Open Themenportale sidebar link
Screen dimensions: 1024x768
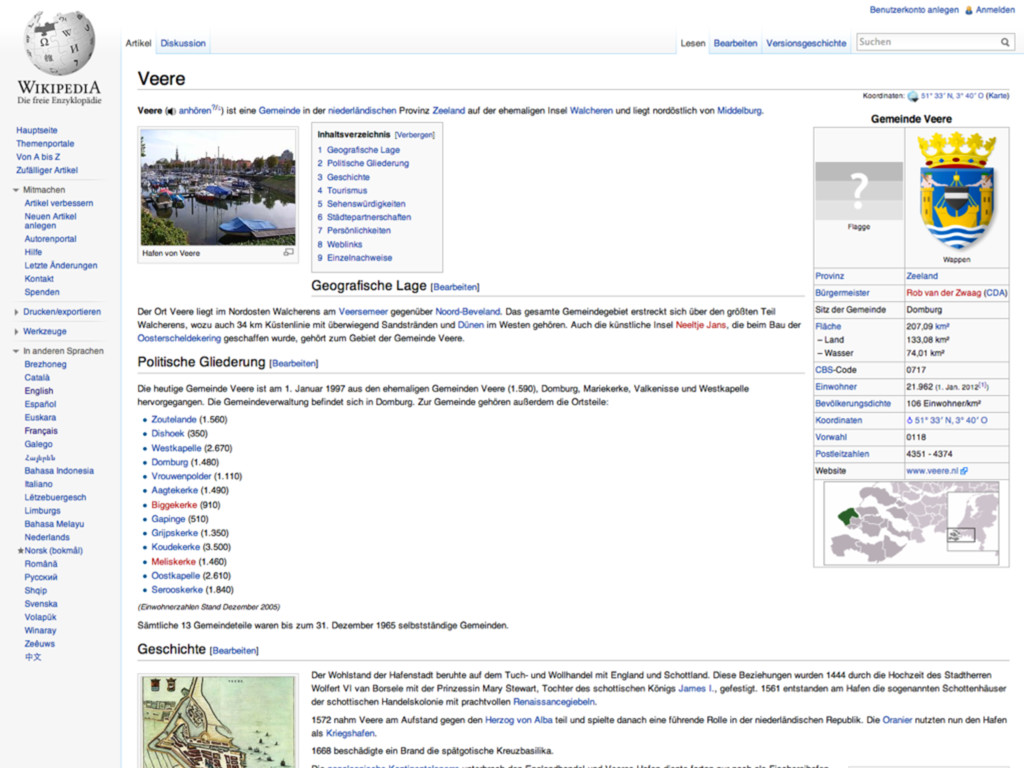click(45, 144)
